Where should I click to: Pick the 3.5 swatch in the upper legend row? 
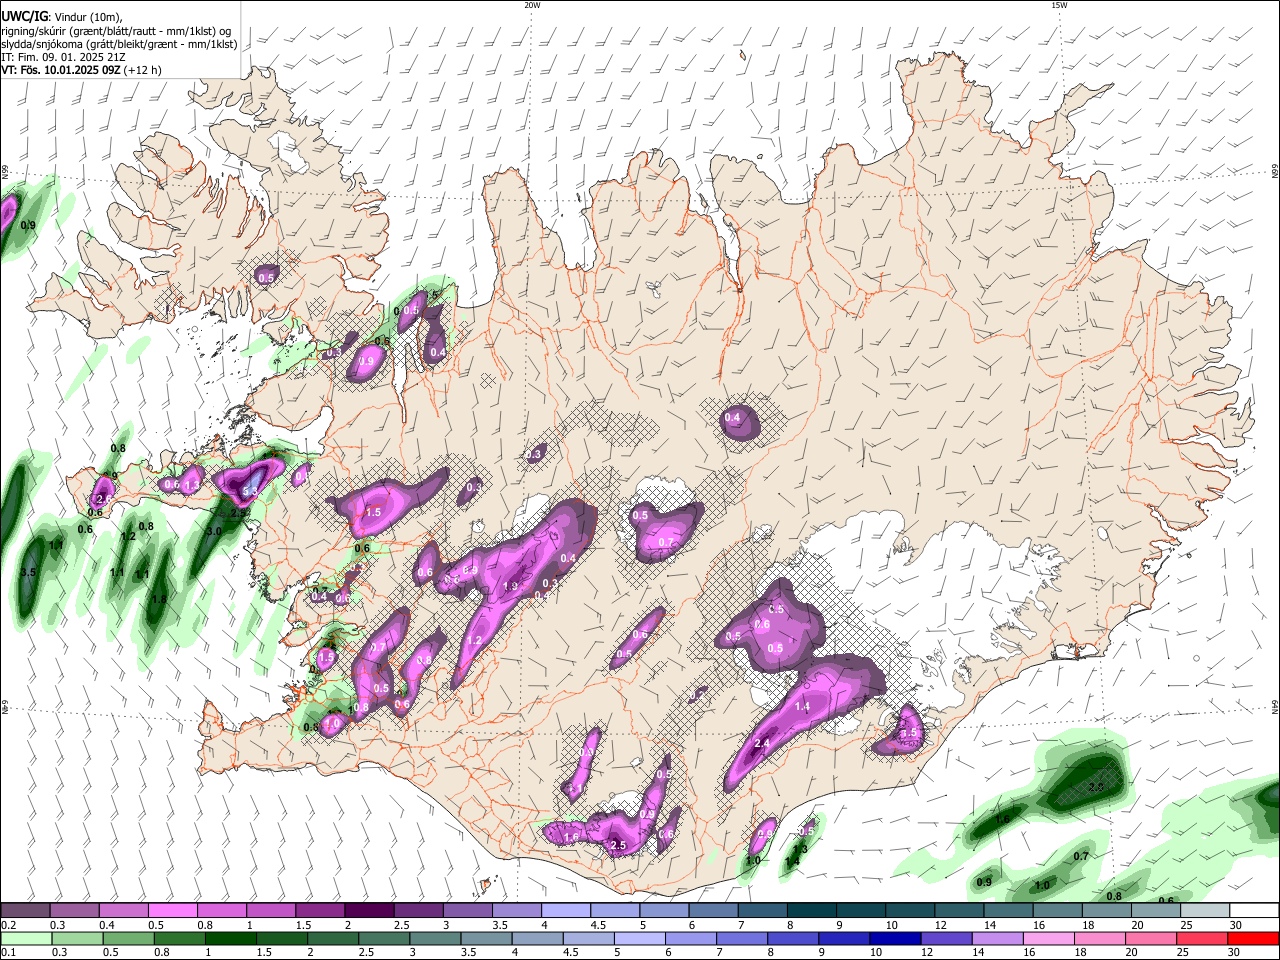pyautogui.click(x=516, y=911)
